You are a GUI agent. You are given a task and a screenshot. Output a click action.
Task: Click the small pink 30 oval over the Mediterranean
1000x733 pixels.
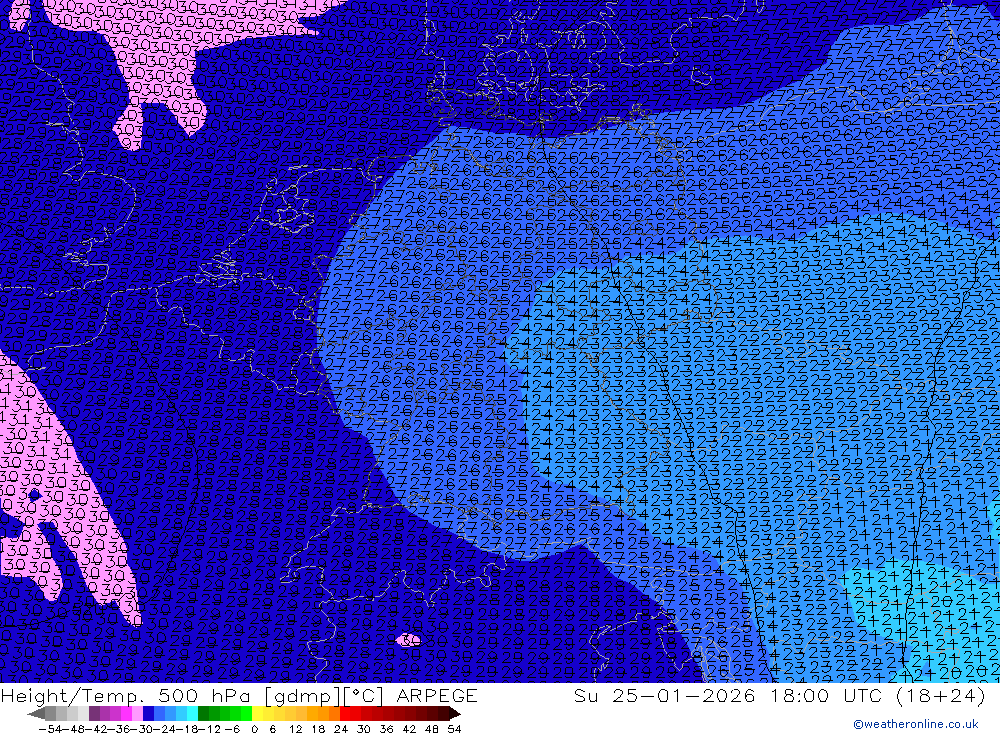pyautogui.click(x=409, y=640)
